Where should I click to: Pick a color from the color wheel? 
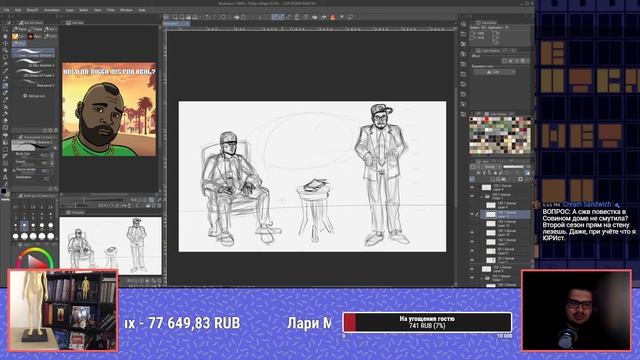(x=36, y=258)
